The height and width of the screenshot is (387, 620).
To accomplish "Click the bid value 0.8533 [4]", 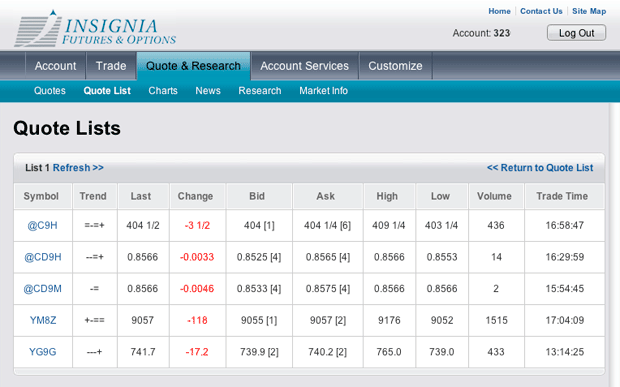I will pyautogui.click(x=259, y=289).
